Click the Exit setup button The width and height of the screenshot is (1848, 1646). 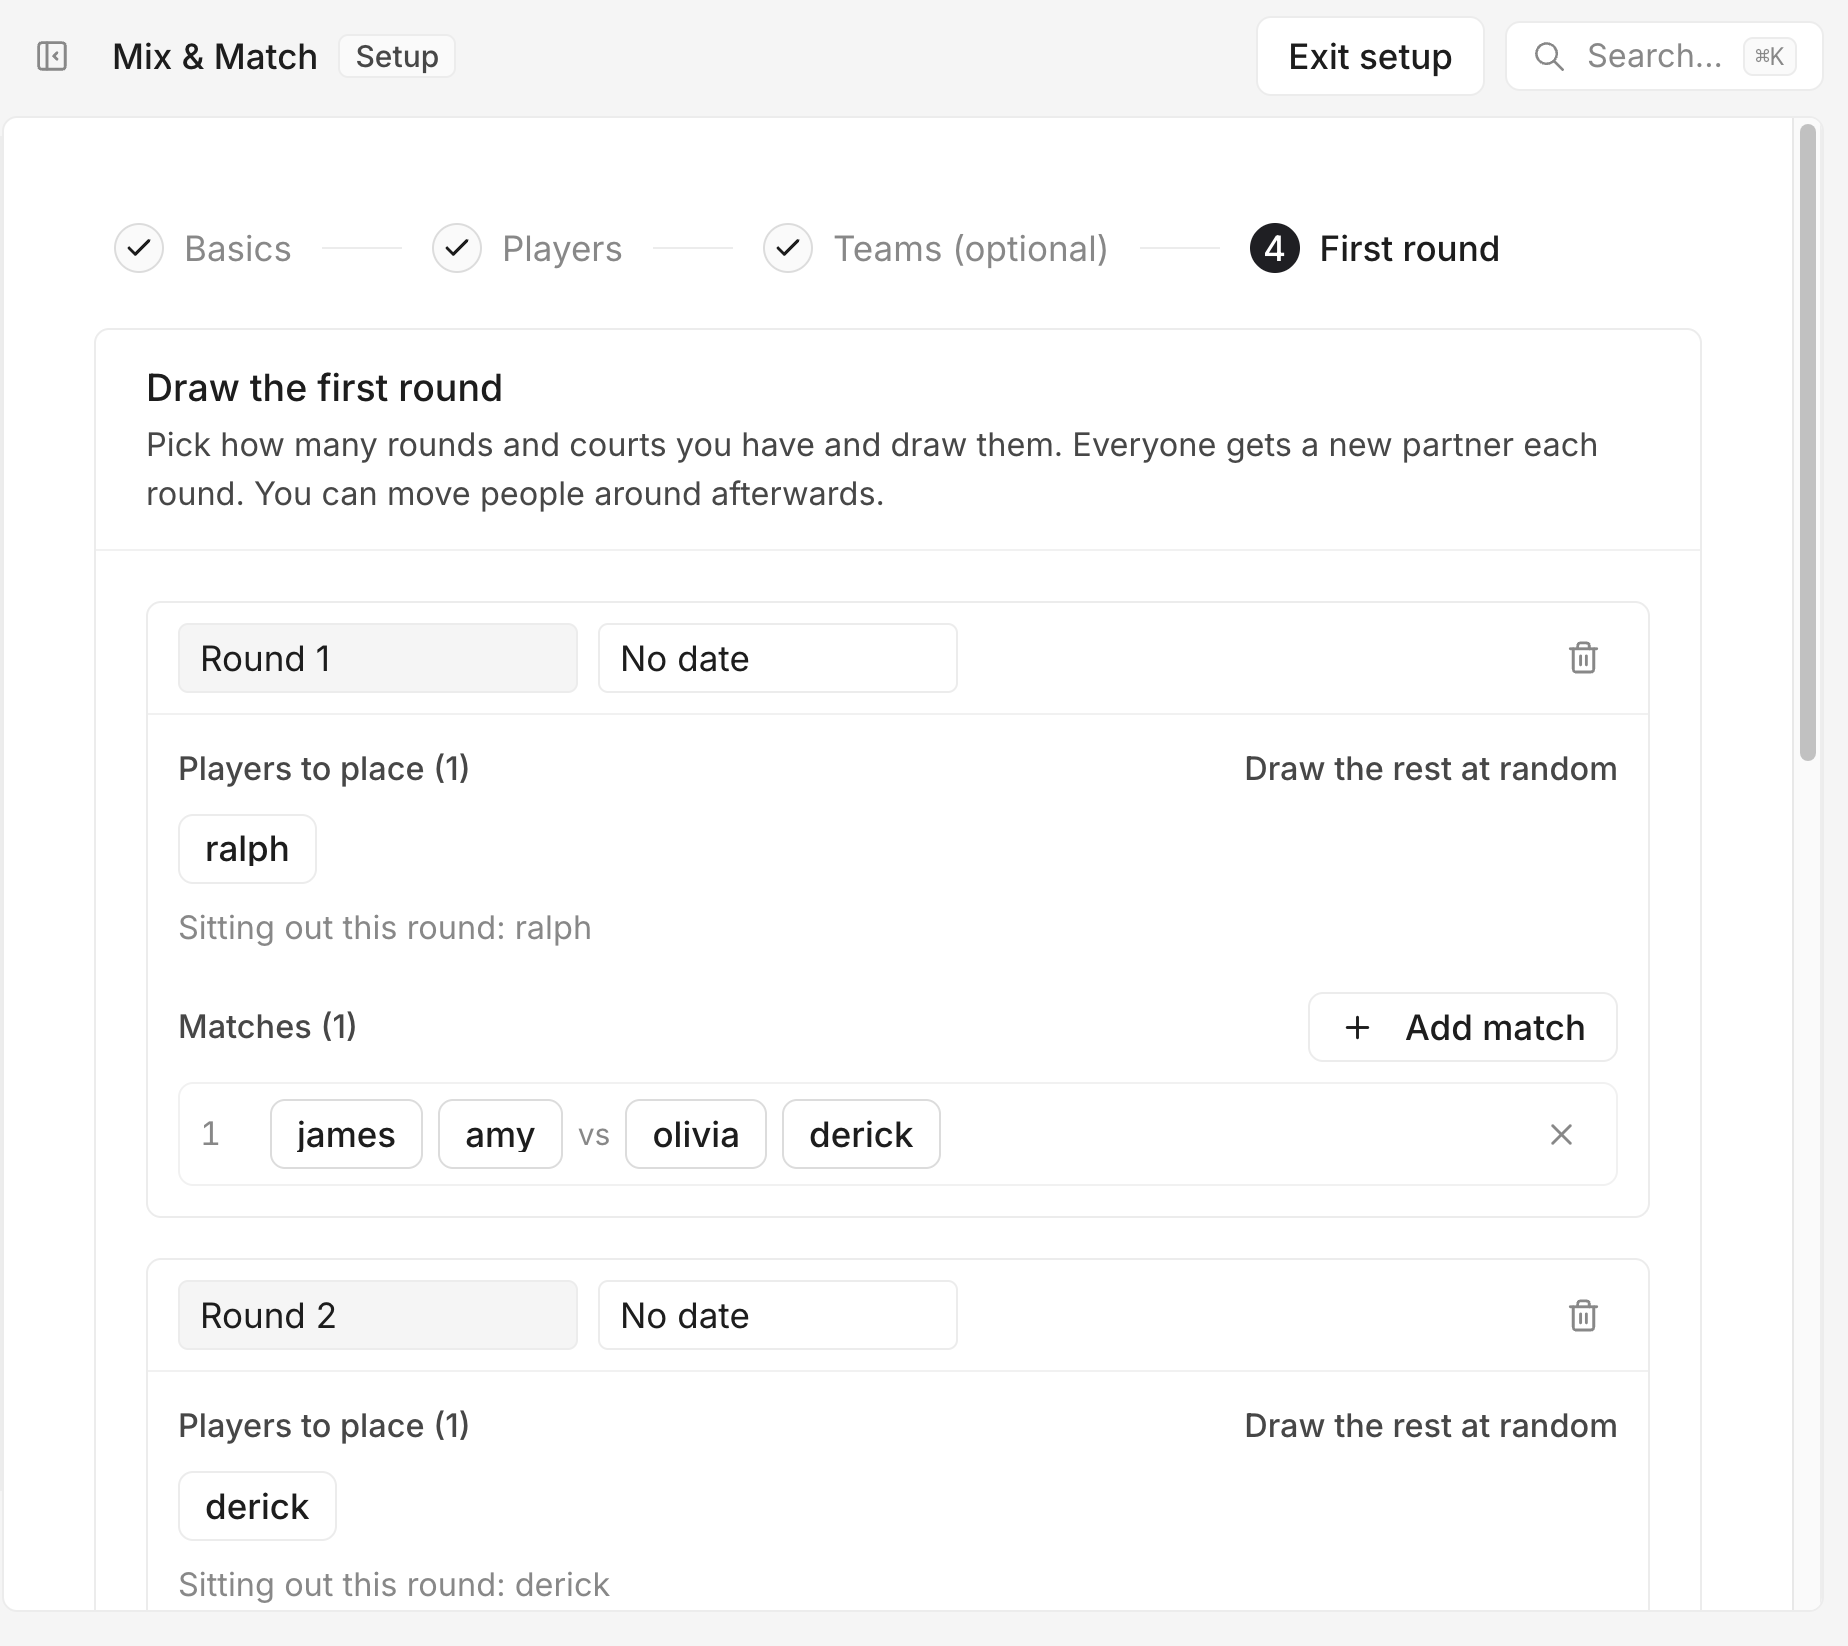[x=1370, y=57]
